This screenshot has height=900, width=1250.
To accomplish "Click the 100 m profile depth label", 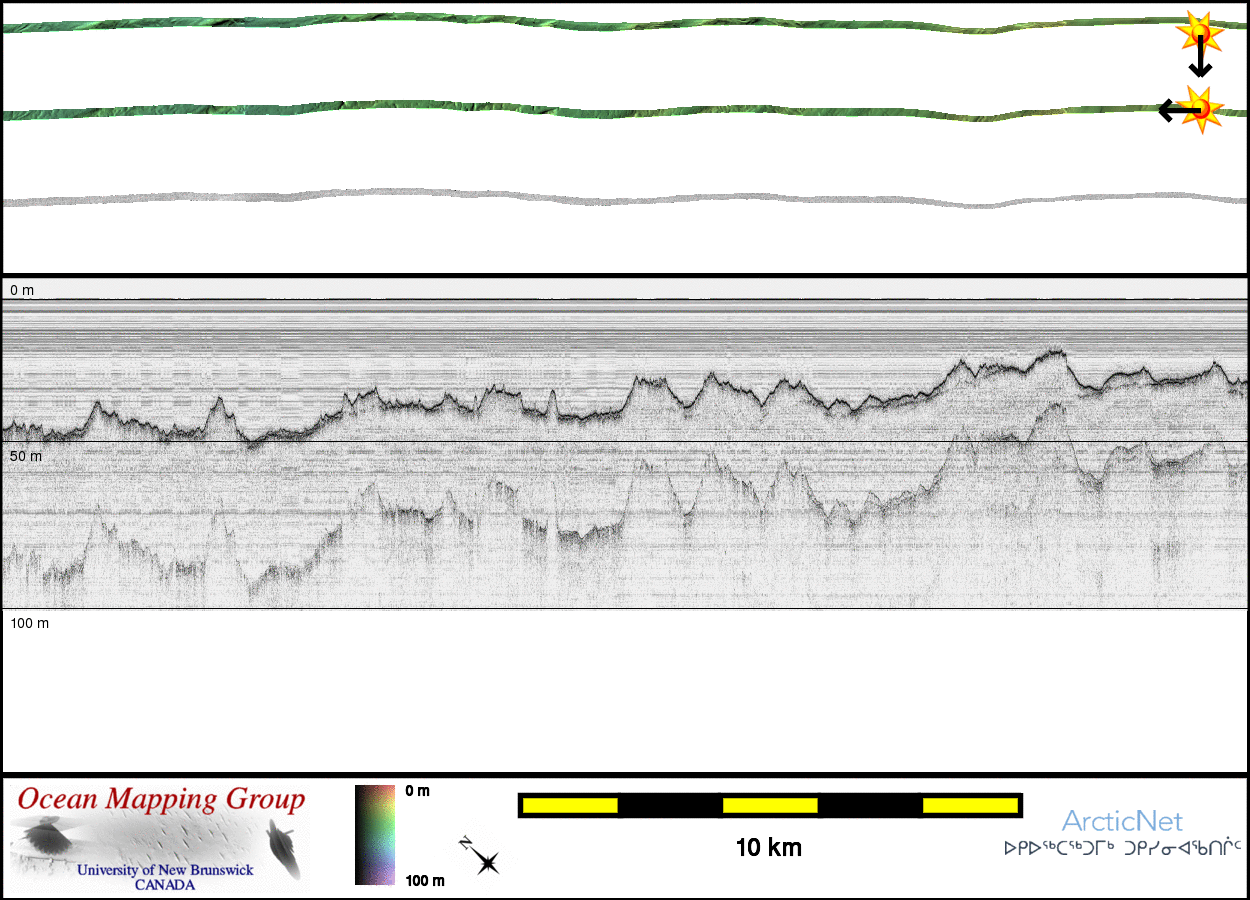I will (30, 623).
